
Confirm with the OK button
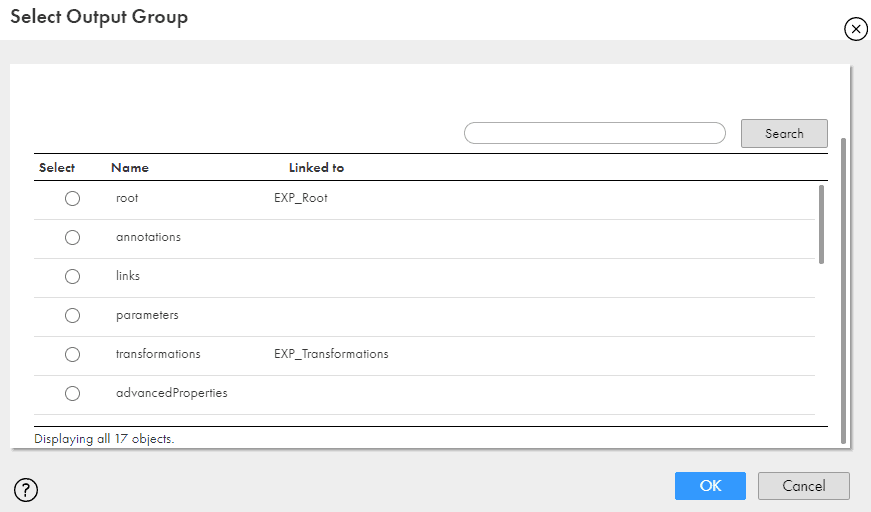[710, 486]
